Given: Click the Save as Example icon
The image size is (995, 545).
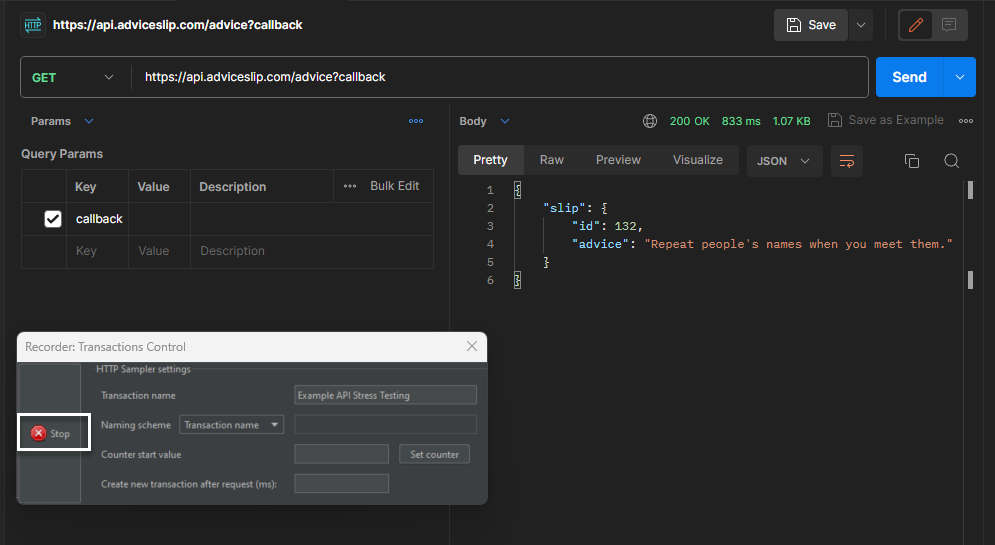Looking at the screenshot, I should (x=835, y=121).
